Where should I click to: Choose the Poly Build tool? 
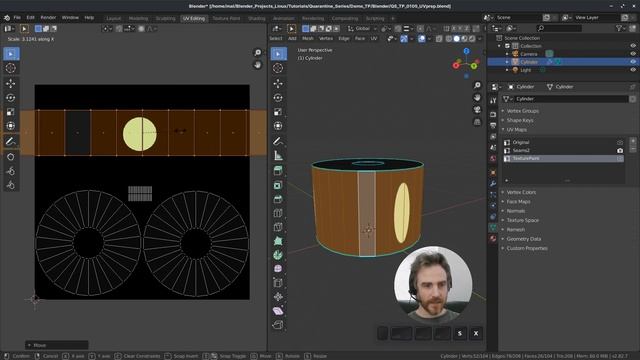click(278, 241)
